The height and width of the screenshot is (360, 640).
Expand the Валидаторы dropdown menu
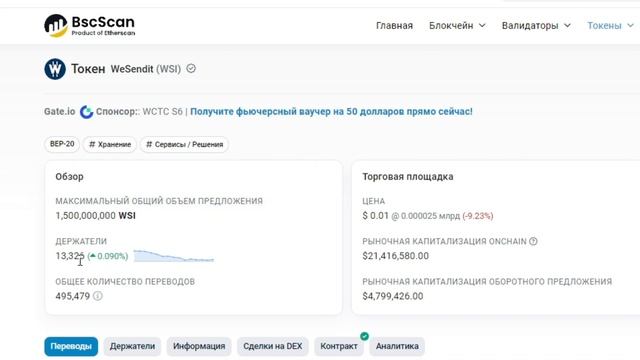[x=536, y=25]
